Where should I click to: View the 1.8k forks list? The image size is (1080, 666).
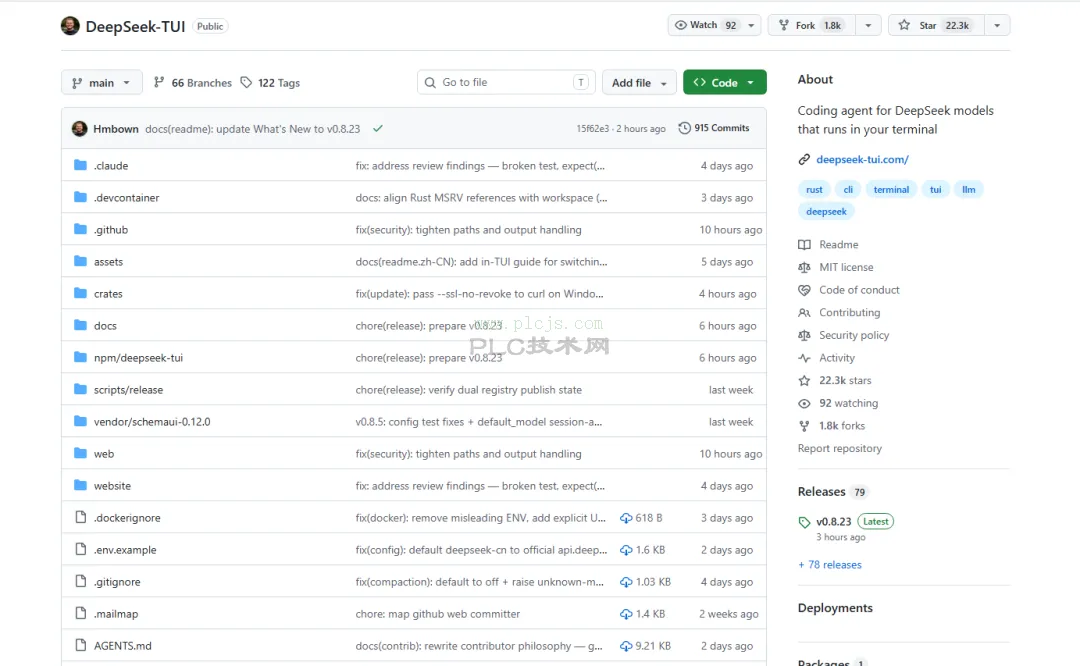coord(842,426)
